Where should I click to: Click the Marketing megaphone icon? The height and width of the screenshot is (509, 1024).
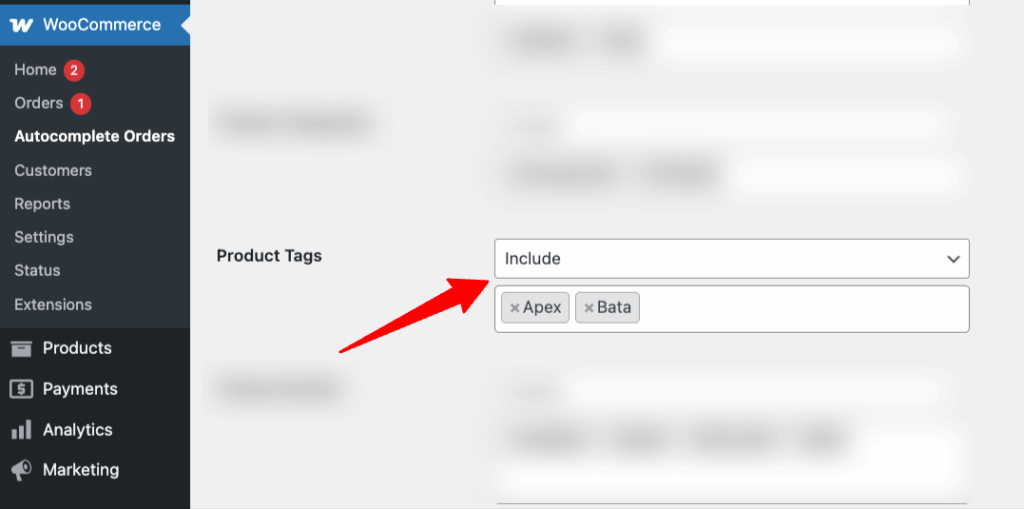click(21, 470)
